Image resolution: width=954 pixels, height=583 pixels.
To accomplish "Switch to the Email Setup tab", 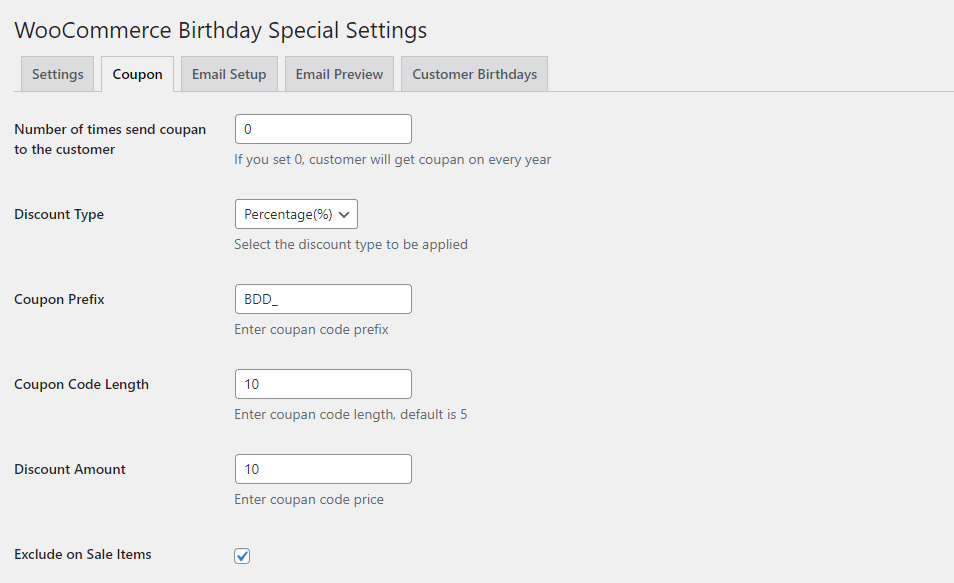I will coord(229,74).
